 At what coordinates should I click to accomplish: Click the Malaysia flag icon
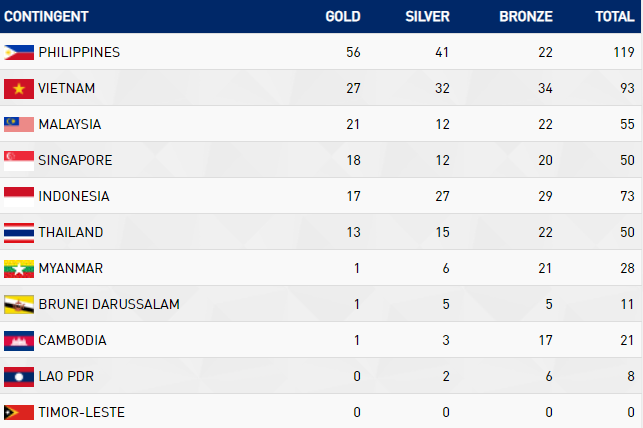tap(19, 124)
